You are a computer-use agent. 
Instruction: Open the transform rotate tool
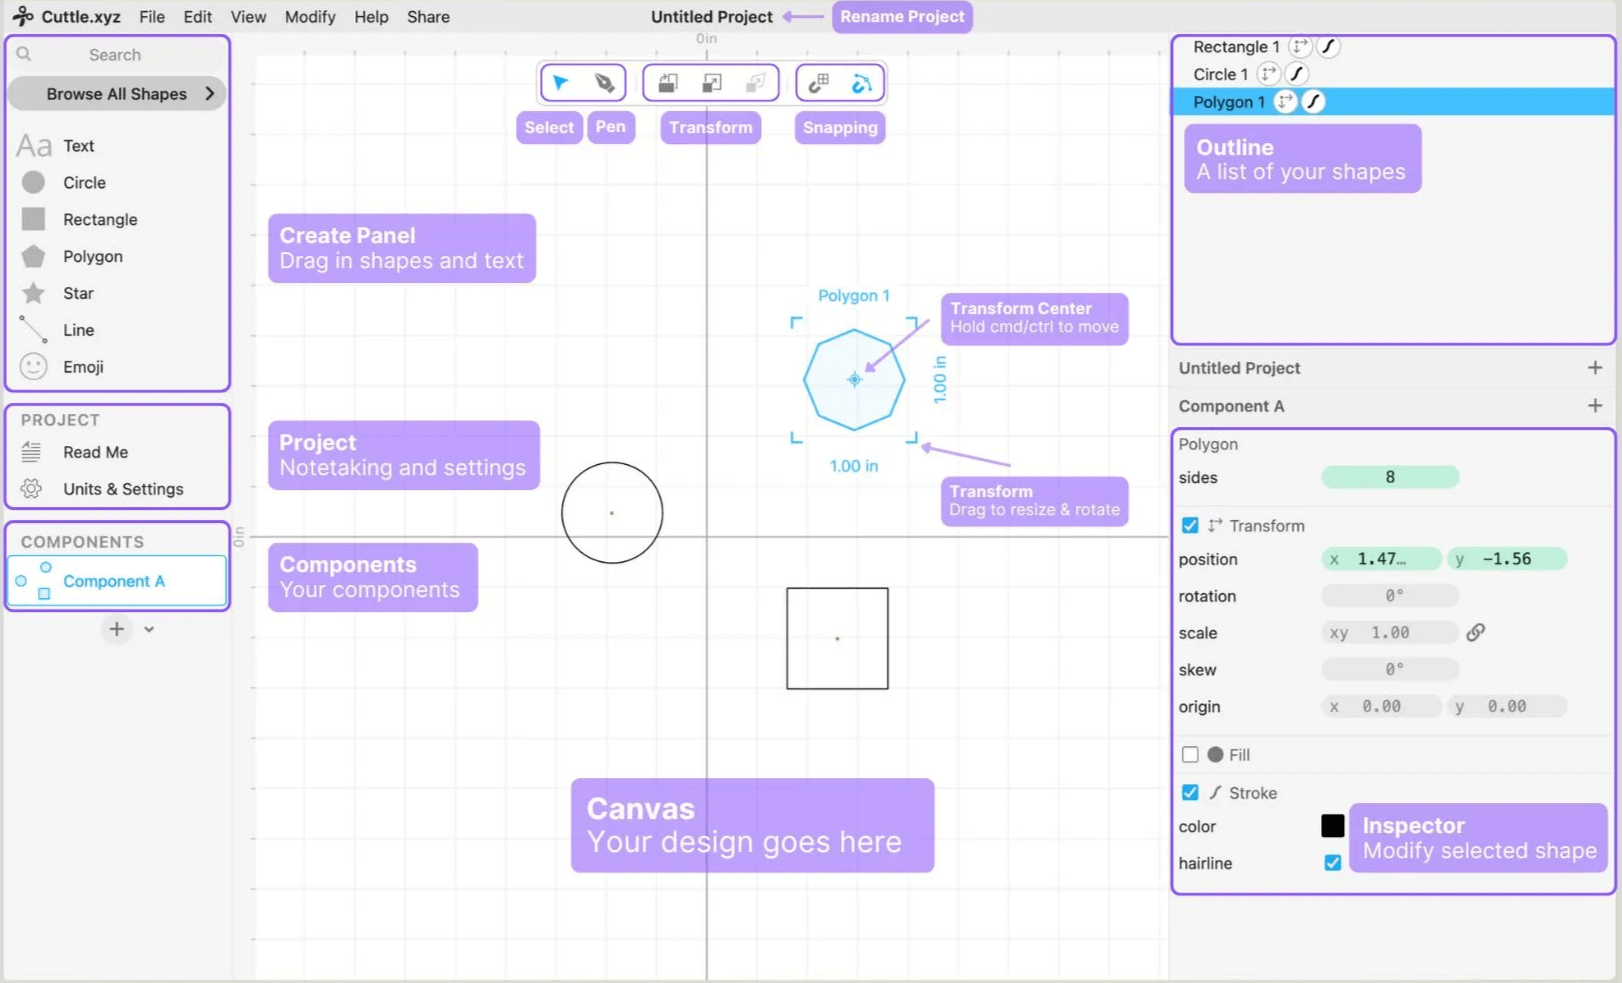(x=668, y=82)
